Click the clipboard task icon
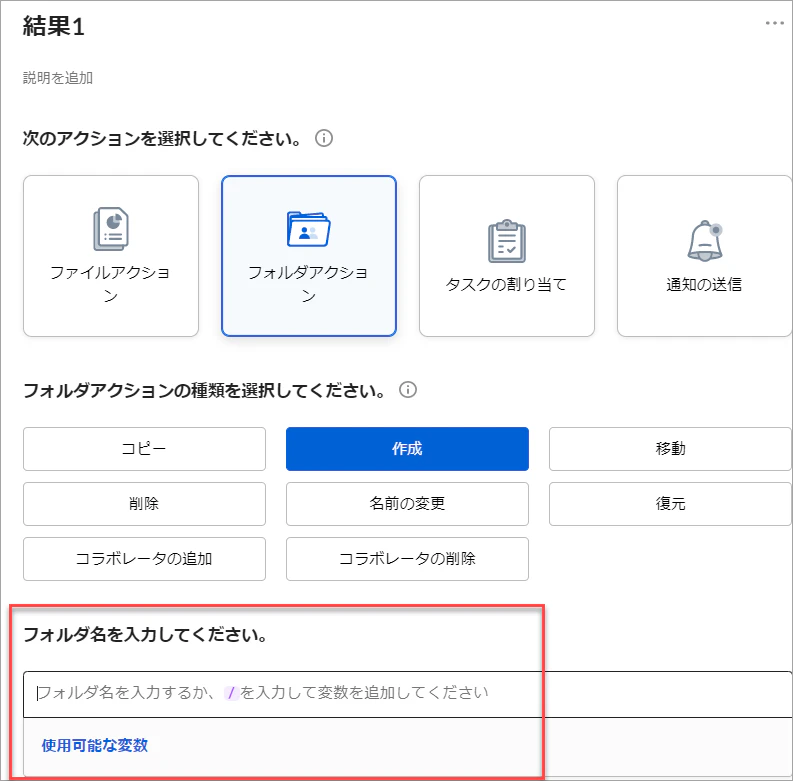793x781 pixels. (507, 241)
